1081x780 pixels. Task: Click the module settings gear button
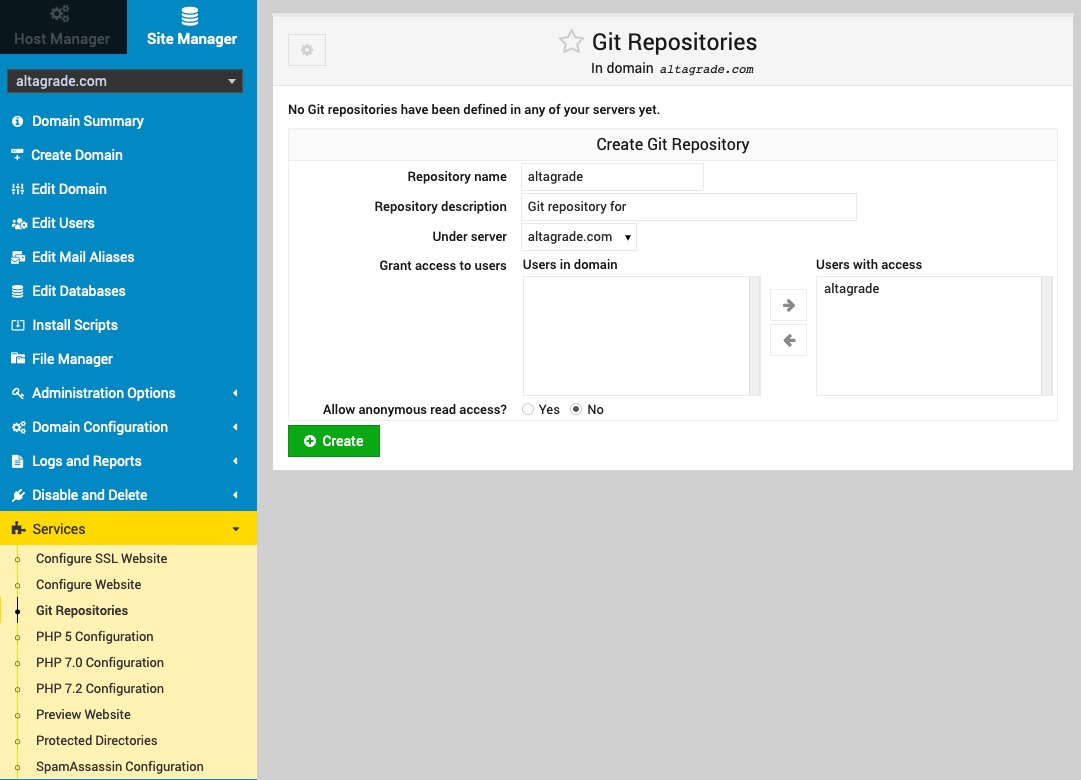[x=307, y=50]
